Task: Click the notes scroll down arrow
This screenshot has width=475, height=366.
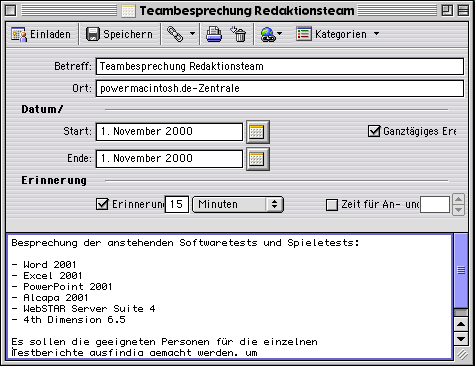Action: (x=461, y=339)
